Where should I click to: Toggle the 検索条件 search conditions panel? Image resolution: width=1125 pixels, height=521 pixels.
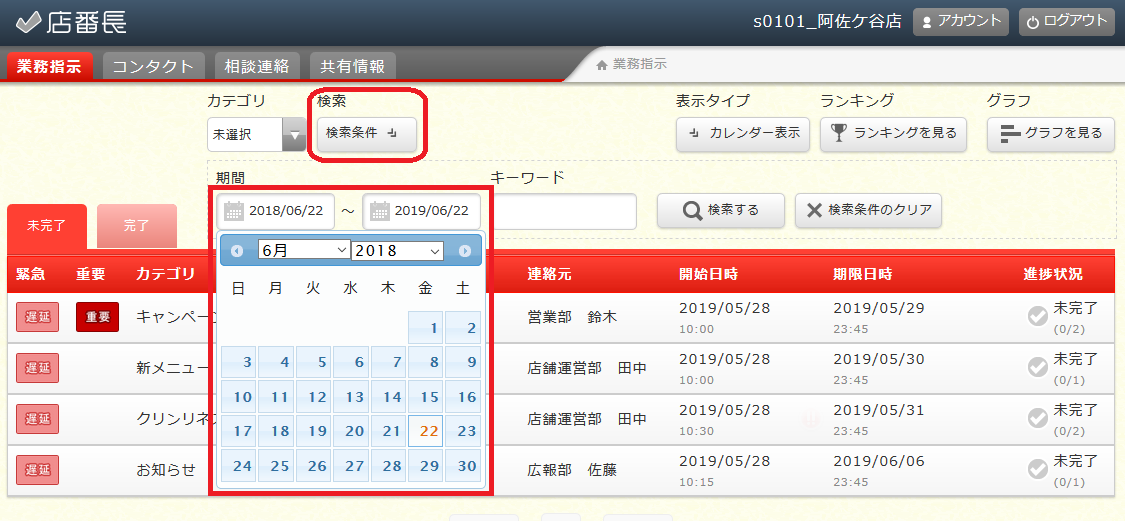click(x=367, y=133)
